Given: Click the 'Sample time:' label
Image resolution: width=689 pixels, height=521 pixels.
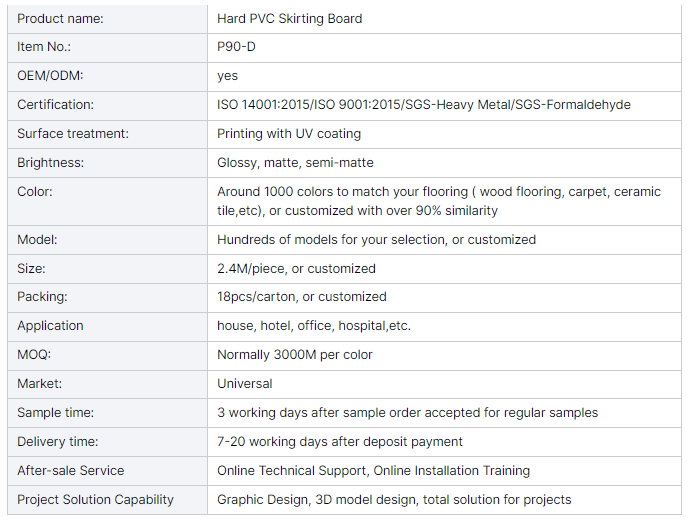Looking at the screenshot, I should [55, 413].
